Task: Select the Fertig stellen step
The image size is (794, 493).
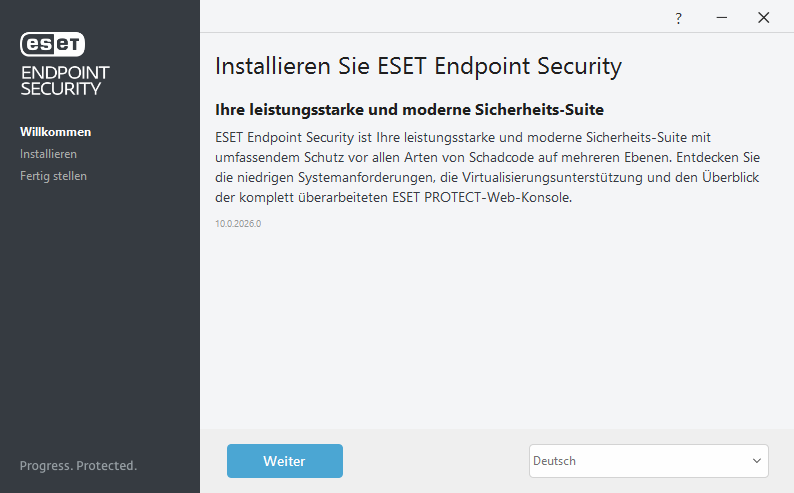Action: (53, 176)
